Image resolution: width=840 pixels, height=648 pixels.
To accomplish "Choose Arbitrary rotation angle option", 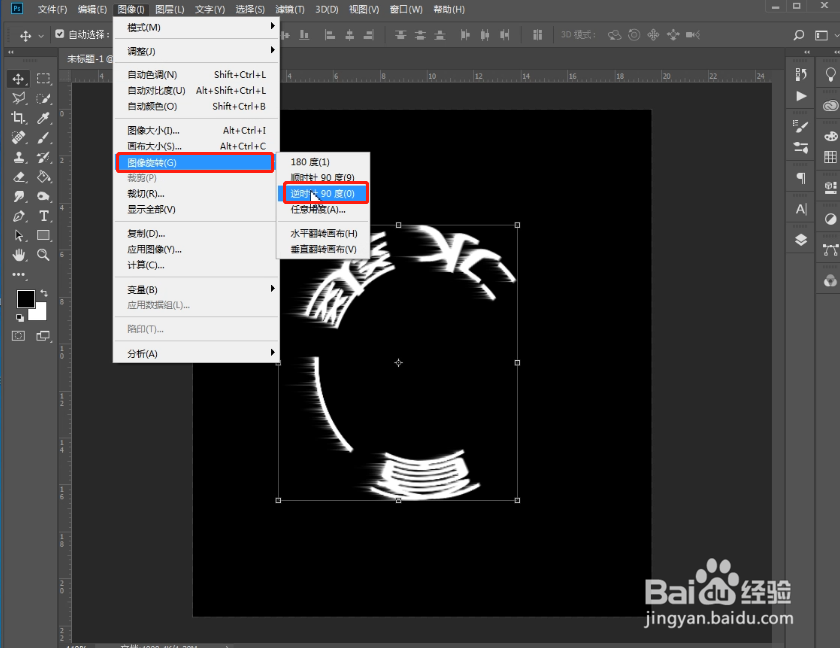I will coord(323,209).
